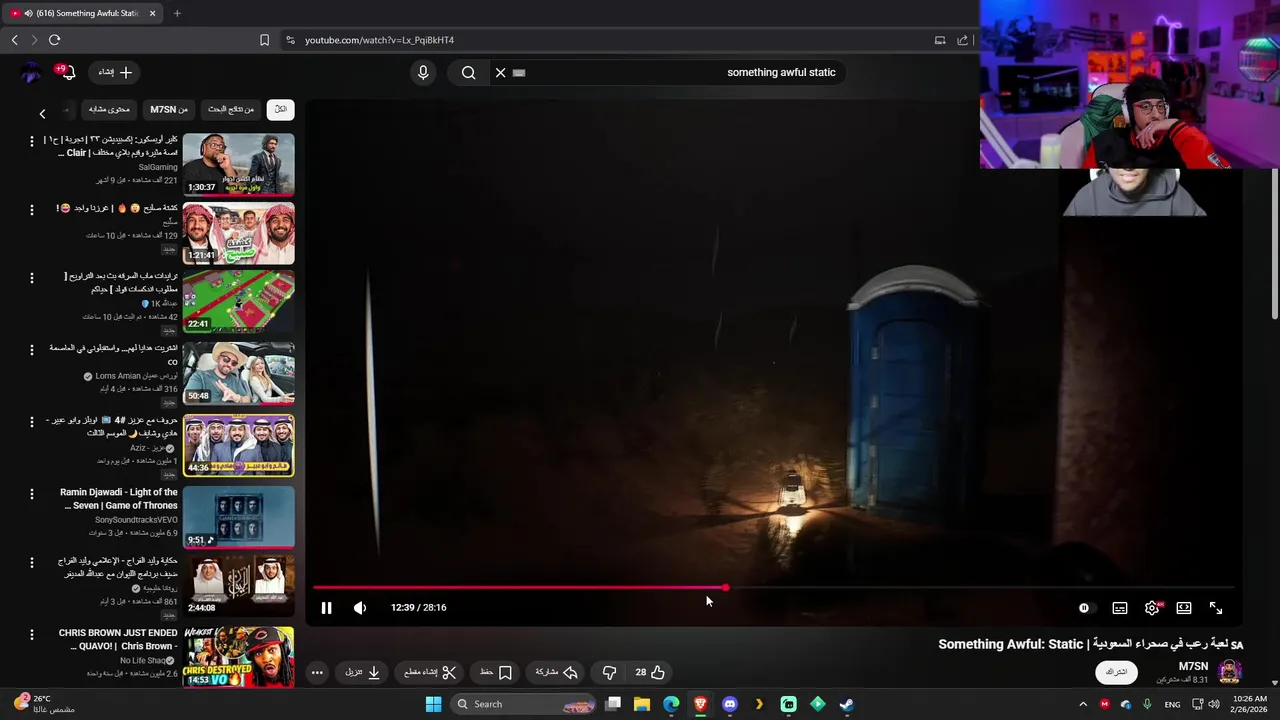Screen dimensions: 1280x720
Task: Reload the page with the refresh icon
Action: (54, 40)
